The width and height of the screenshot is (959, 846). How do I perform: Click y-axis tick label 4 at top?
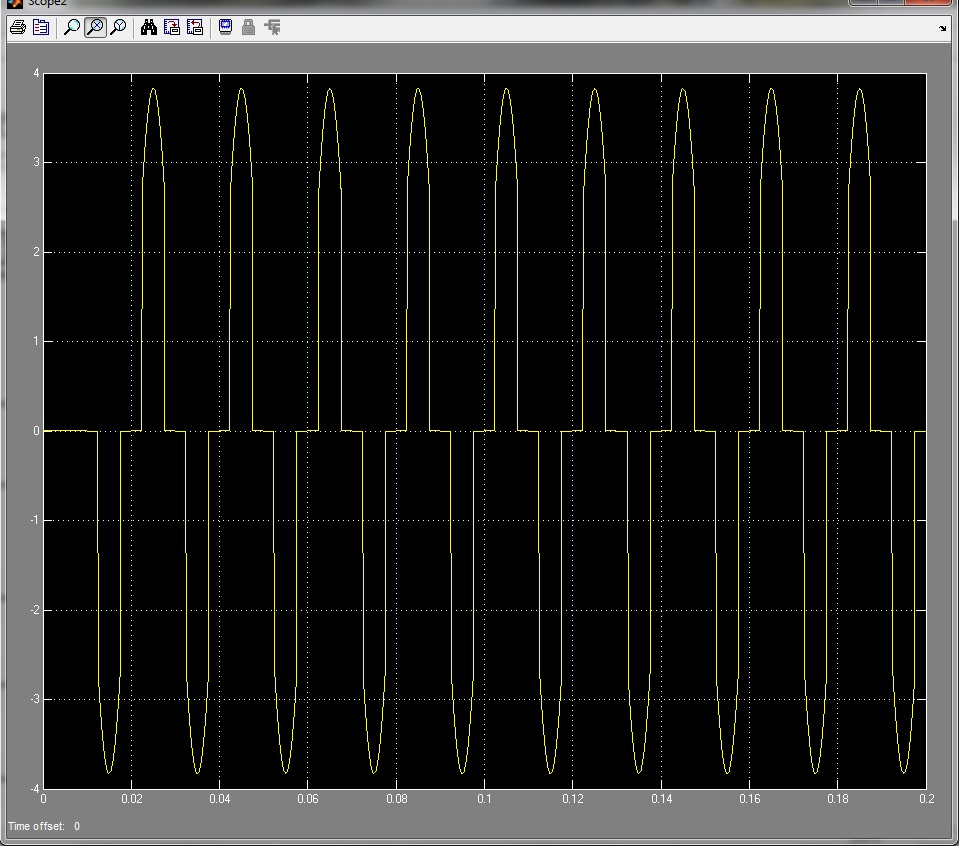point(36,73)
